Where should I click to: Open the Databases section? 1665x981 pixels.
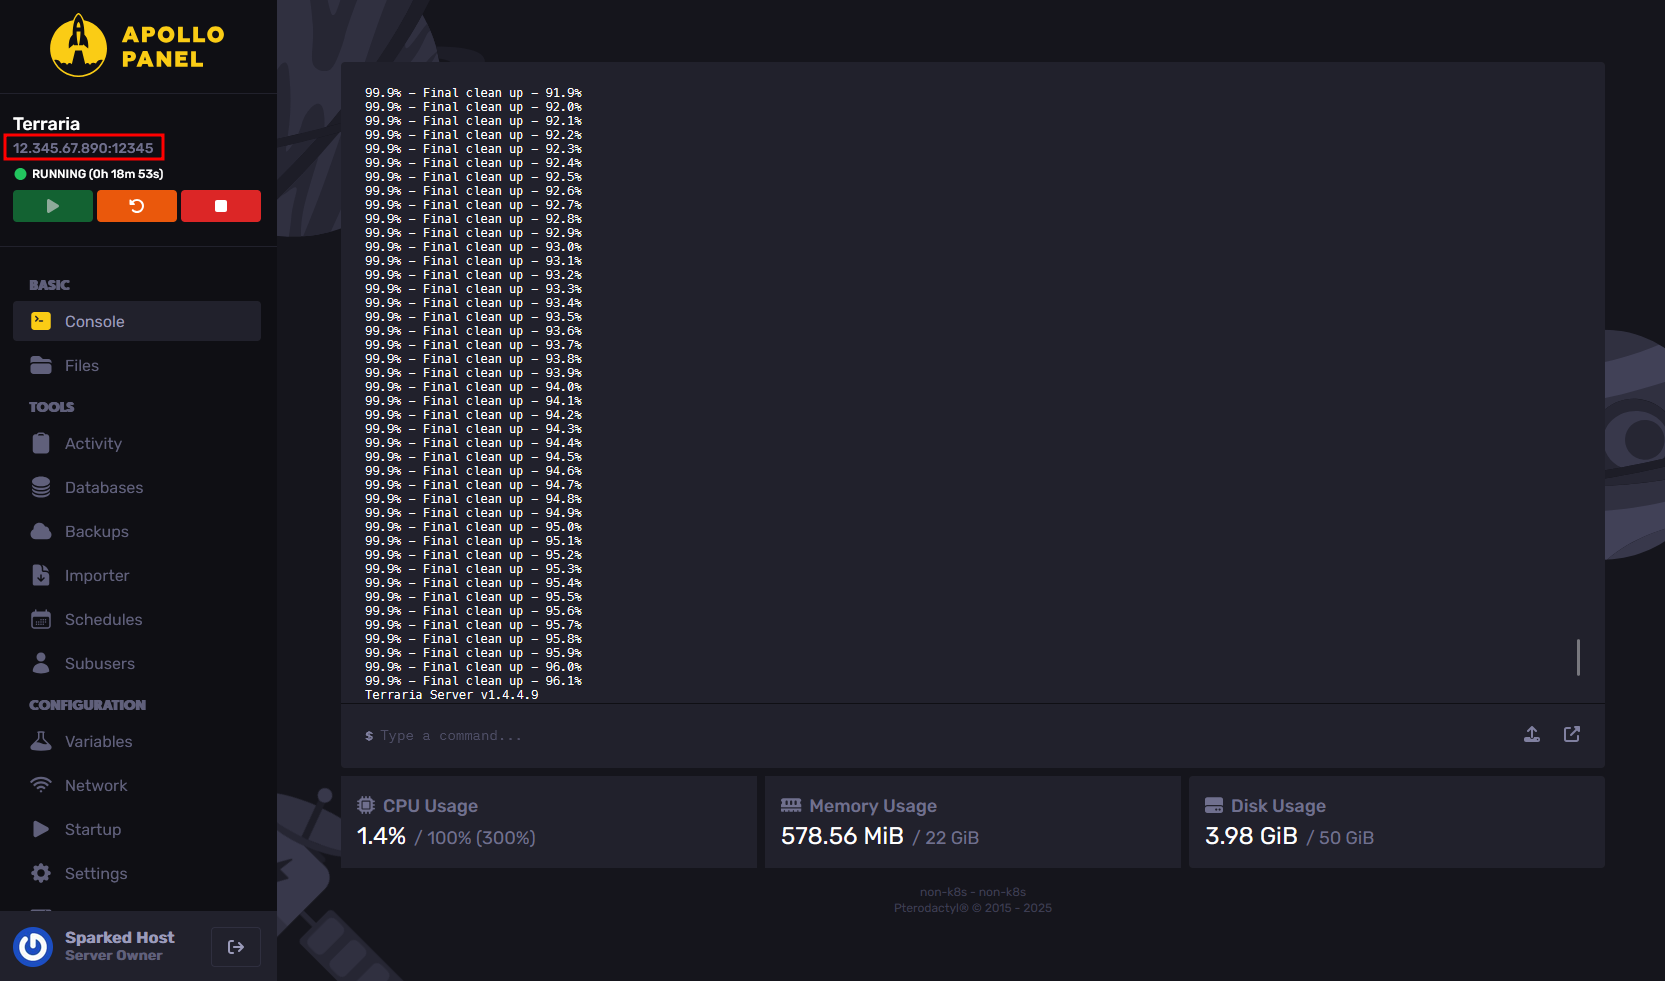click(x=137, y=487)
